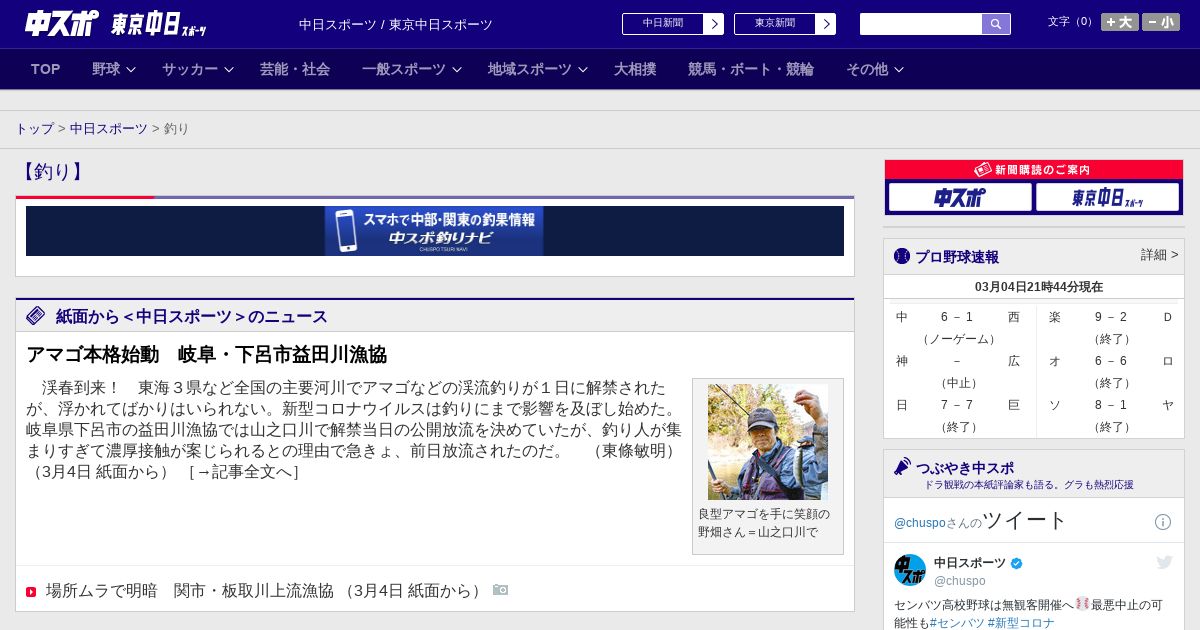Expand the 野球 menu
The width and height of the screenshot is (1200, 630).
point(114,69)
